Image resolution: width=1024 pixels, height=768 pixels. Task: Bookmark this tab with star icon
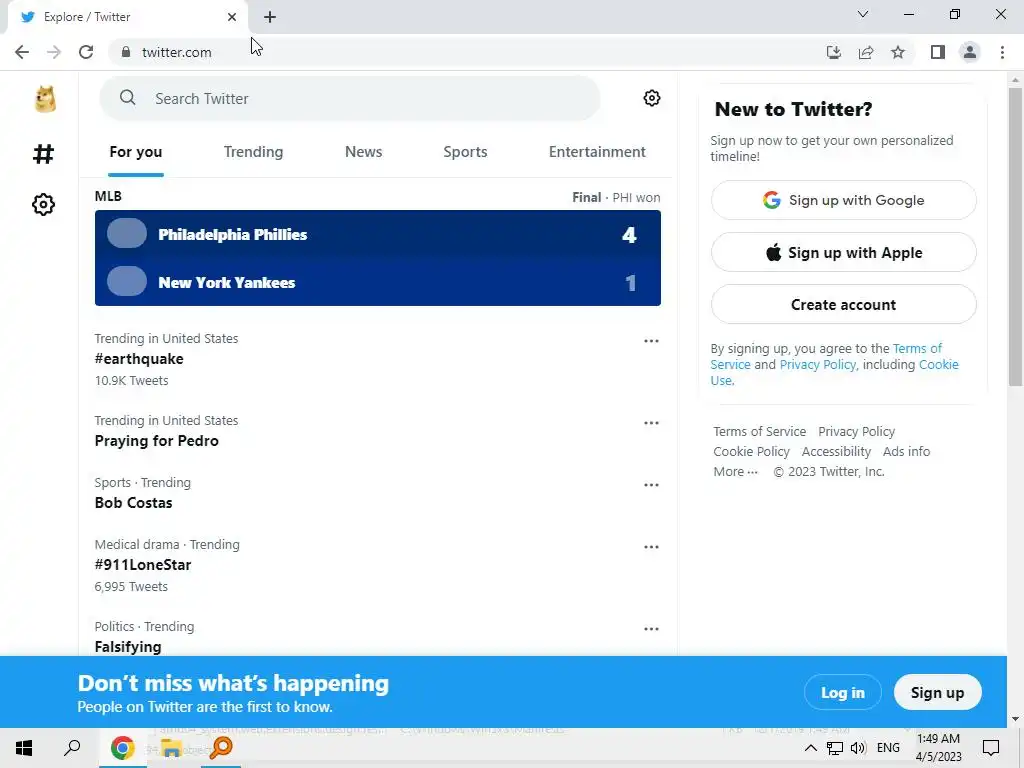tap(898, 52)
